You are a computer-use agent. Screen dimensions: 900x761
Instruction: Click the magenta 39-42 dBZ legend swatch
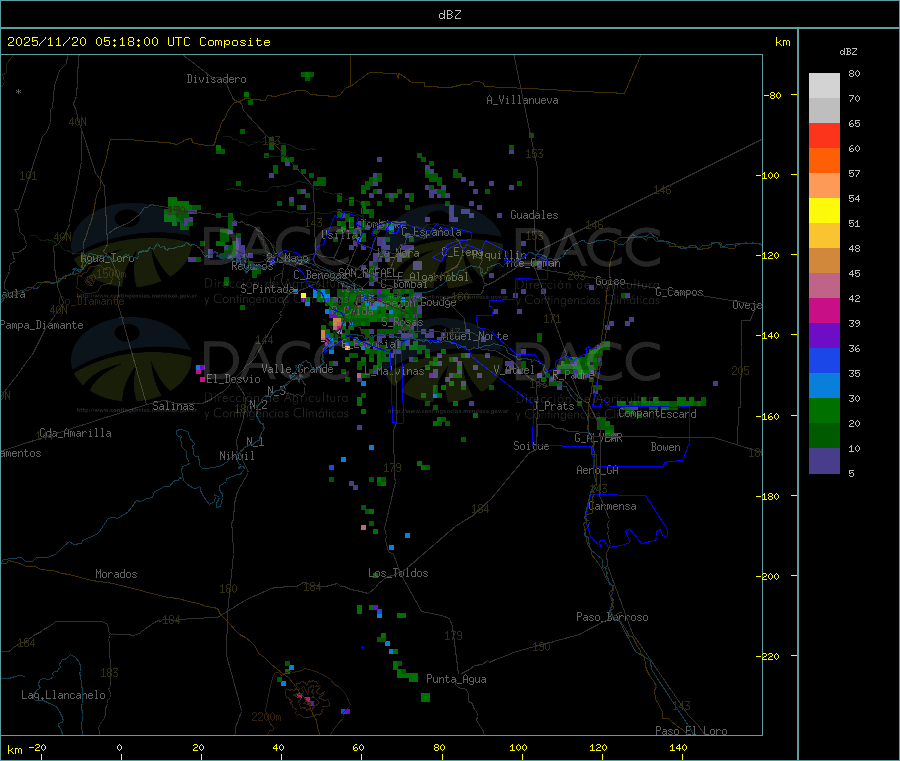[824, 310]
